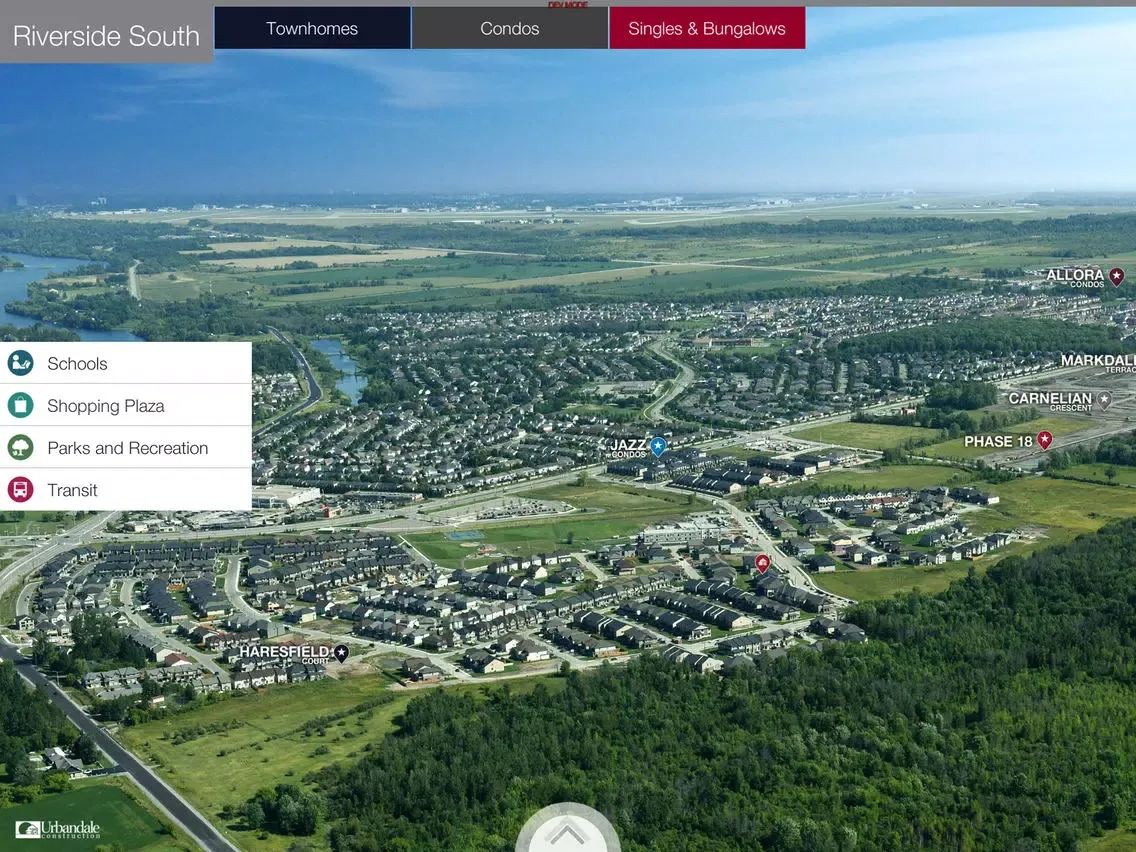Tap the red home pin marker

point(762,563)
